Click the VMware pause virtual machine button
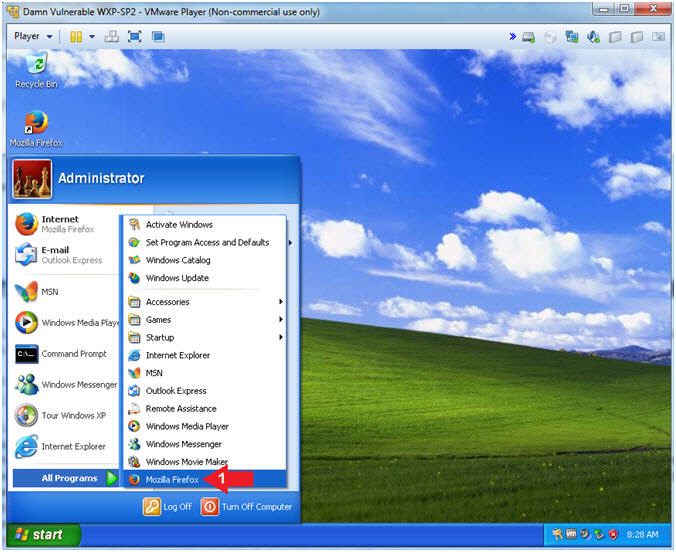 (76, 37)
